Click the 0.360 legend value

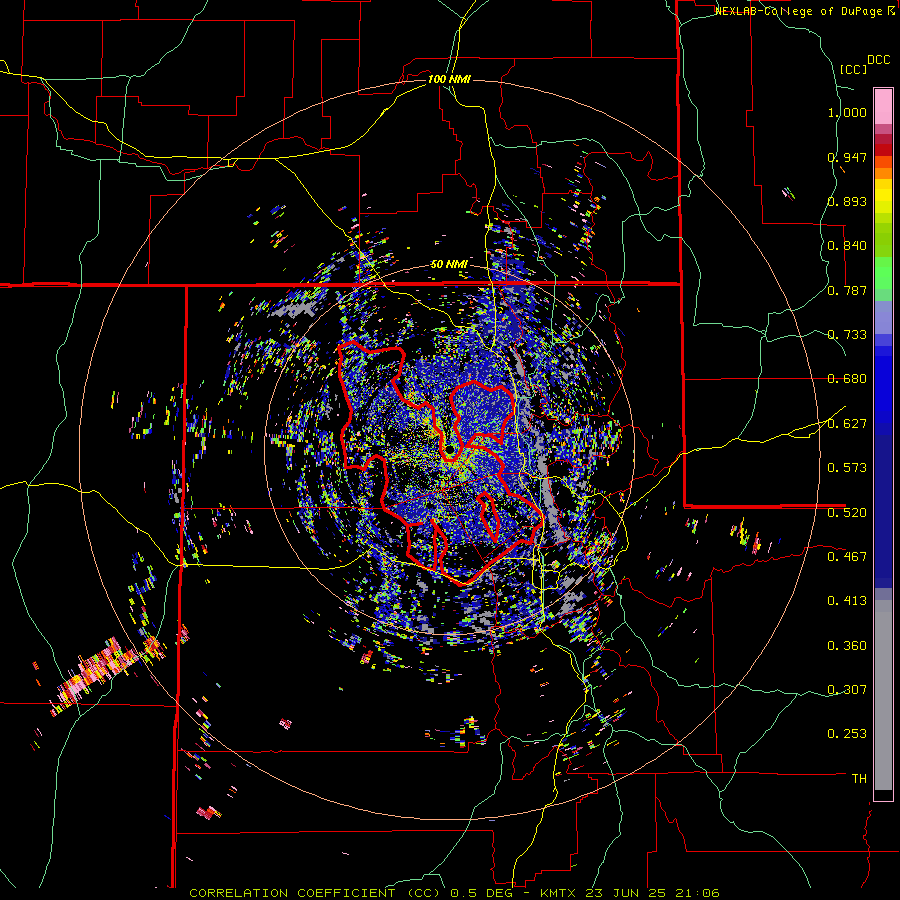point(847,646)
